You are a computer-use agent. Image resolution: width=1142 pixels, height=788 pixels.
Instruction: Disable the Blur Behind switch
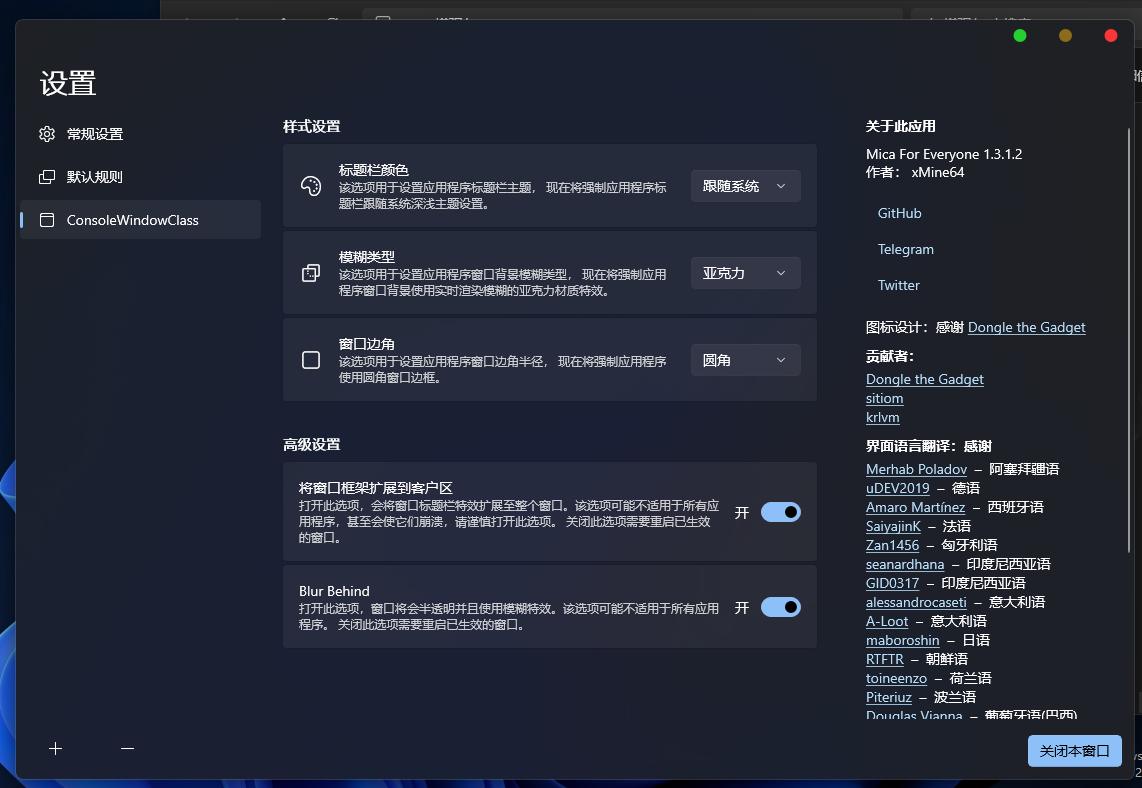(x=780, y=607)
